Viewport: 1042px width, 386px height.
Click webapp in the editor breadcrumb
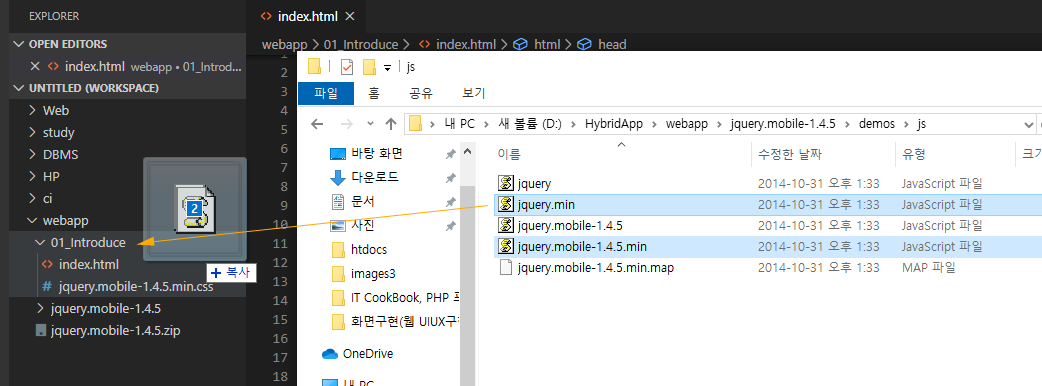(x=285, y=45)
